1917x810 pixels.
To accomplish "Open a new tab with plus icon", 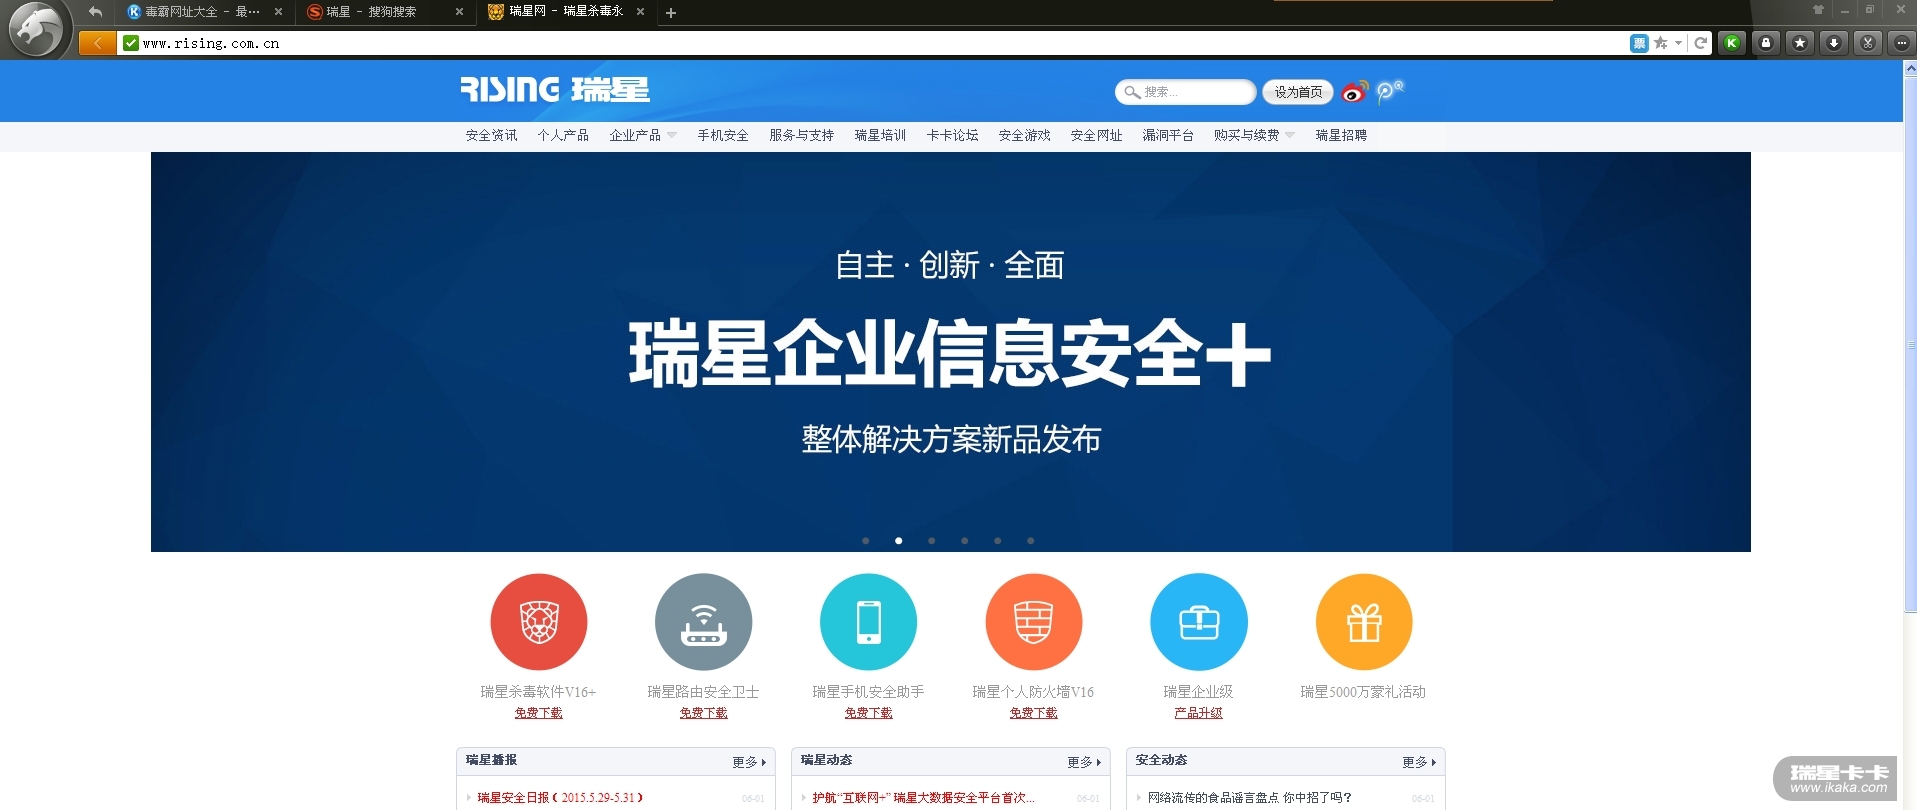I will point(671,13).
